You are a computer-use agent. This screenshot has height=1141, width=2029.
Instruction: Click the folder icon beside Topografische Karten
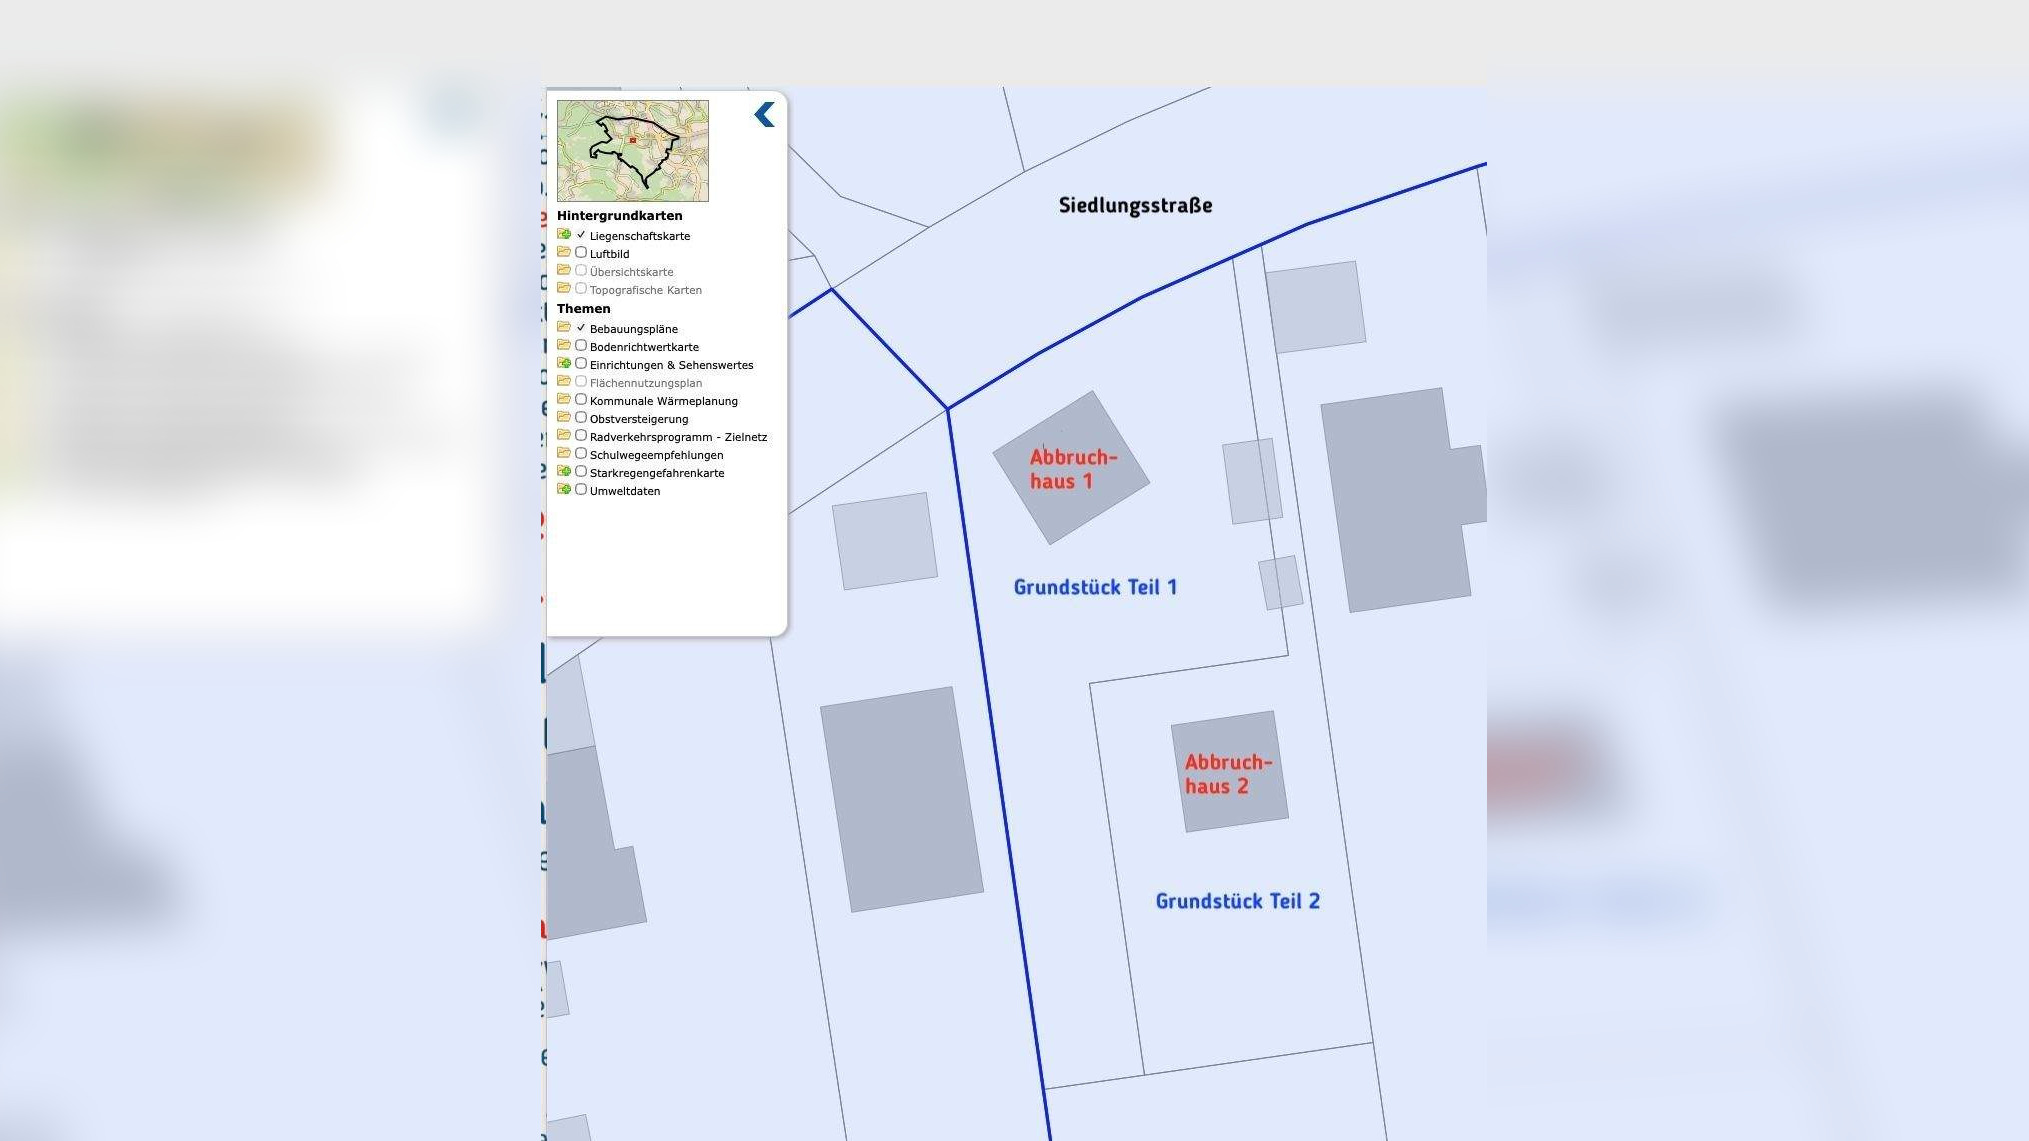pos(566,288)
